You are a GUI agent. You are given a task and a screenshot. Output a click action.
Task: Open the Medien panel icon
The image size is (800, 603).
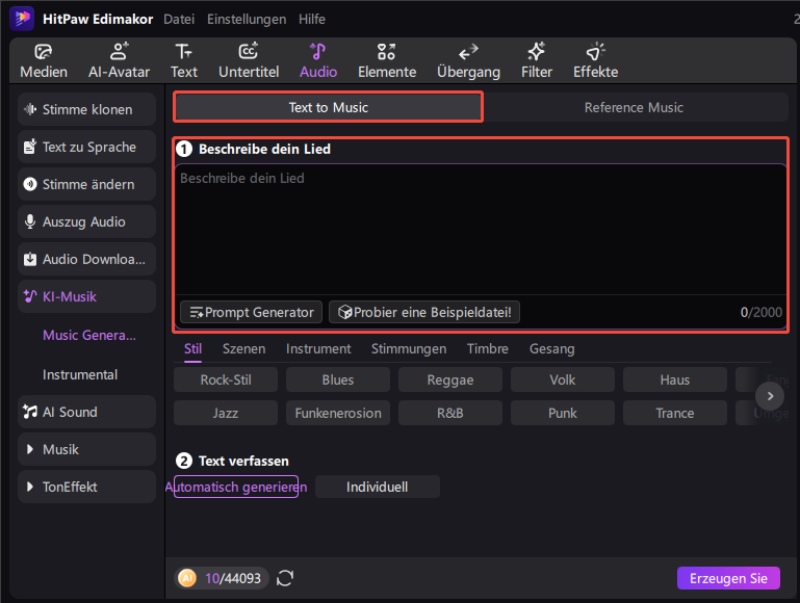(43, 52)
